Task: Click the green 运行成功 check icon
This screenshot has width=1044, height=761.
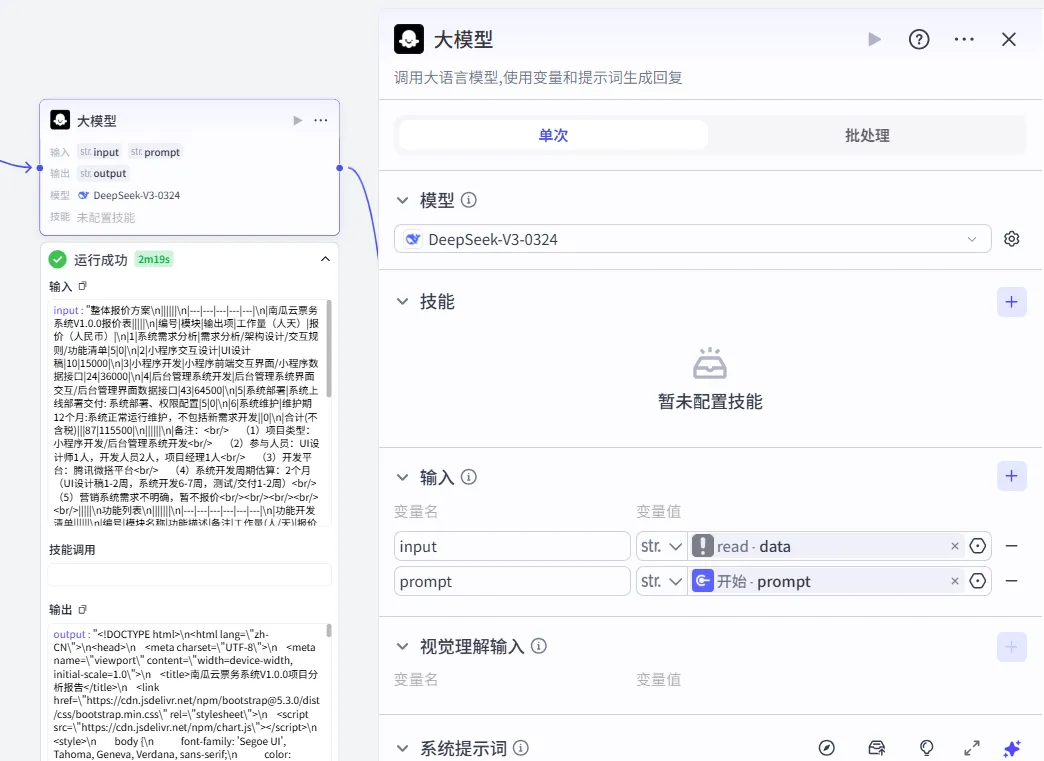Action: 58,259
